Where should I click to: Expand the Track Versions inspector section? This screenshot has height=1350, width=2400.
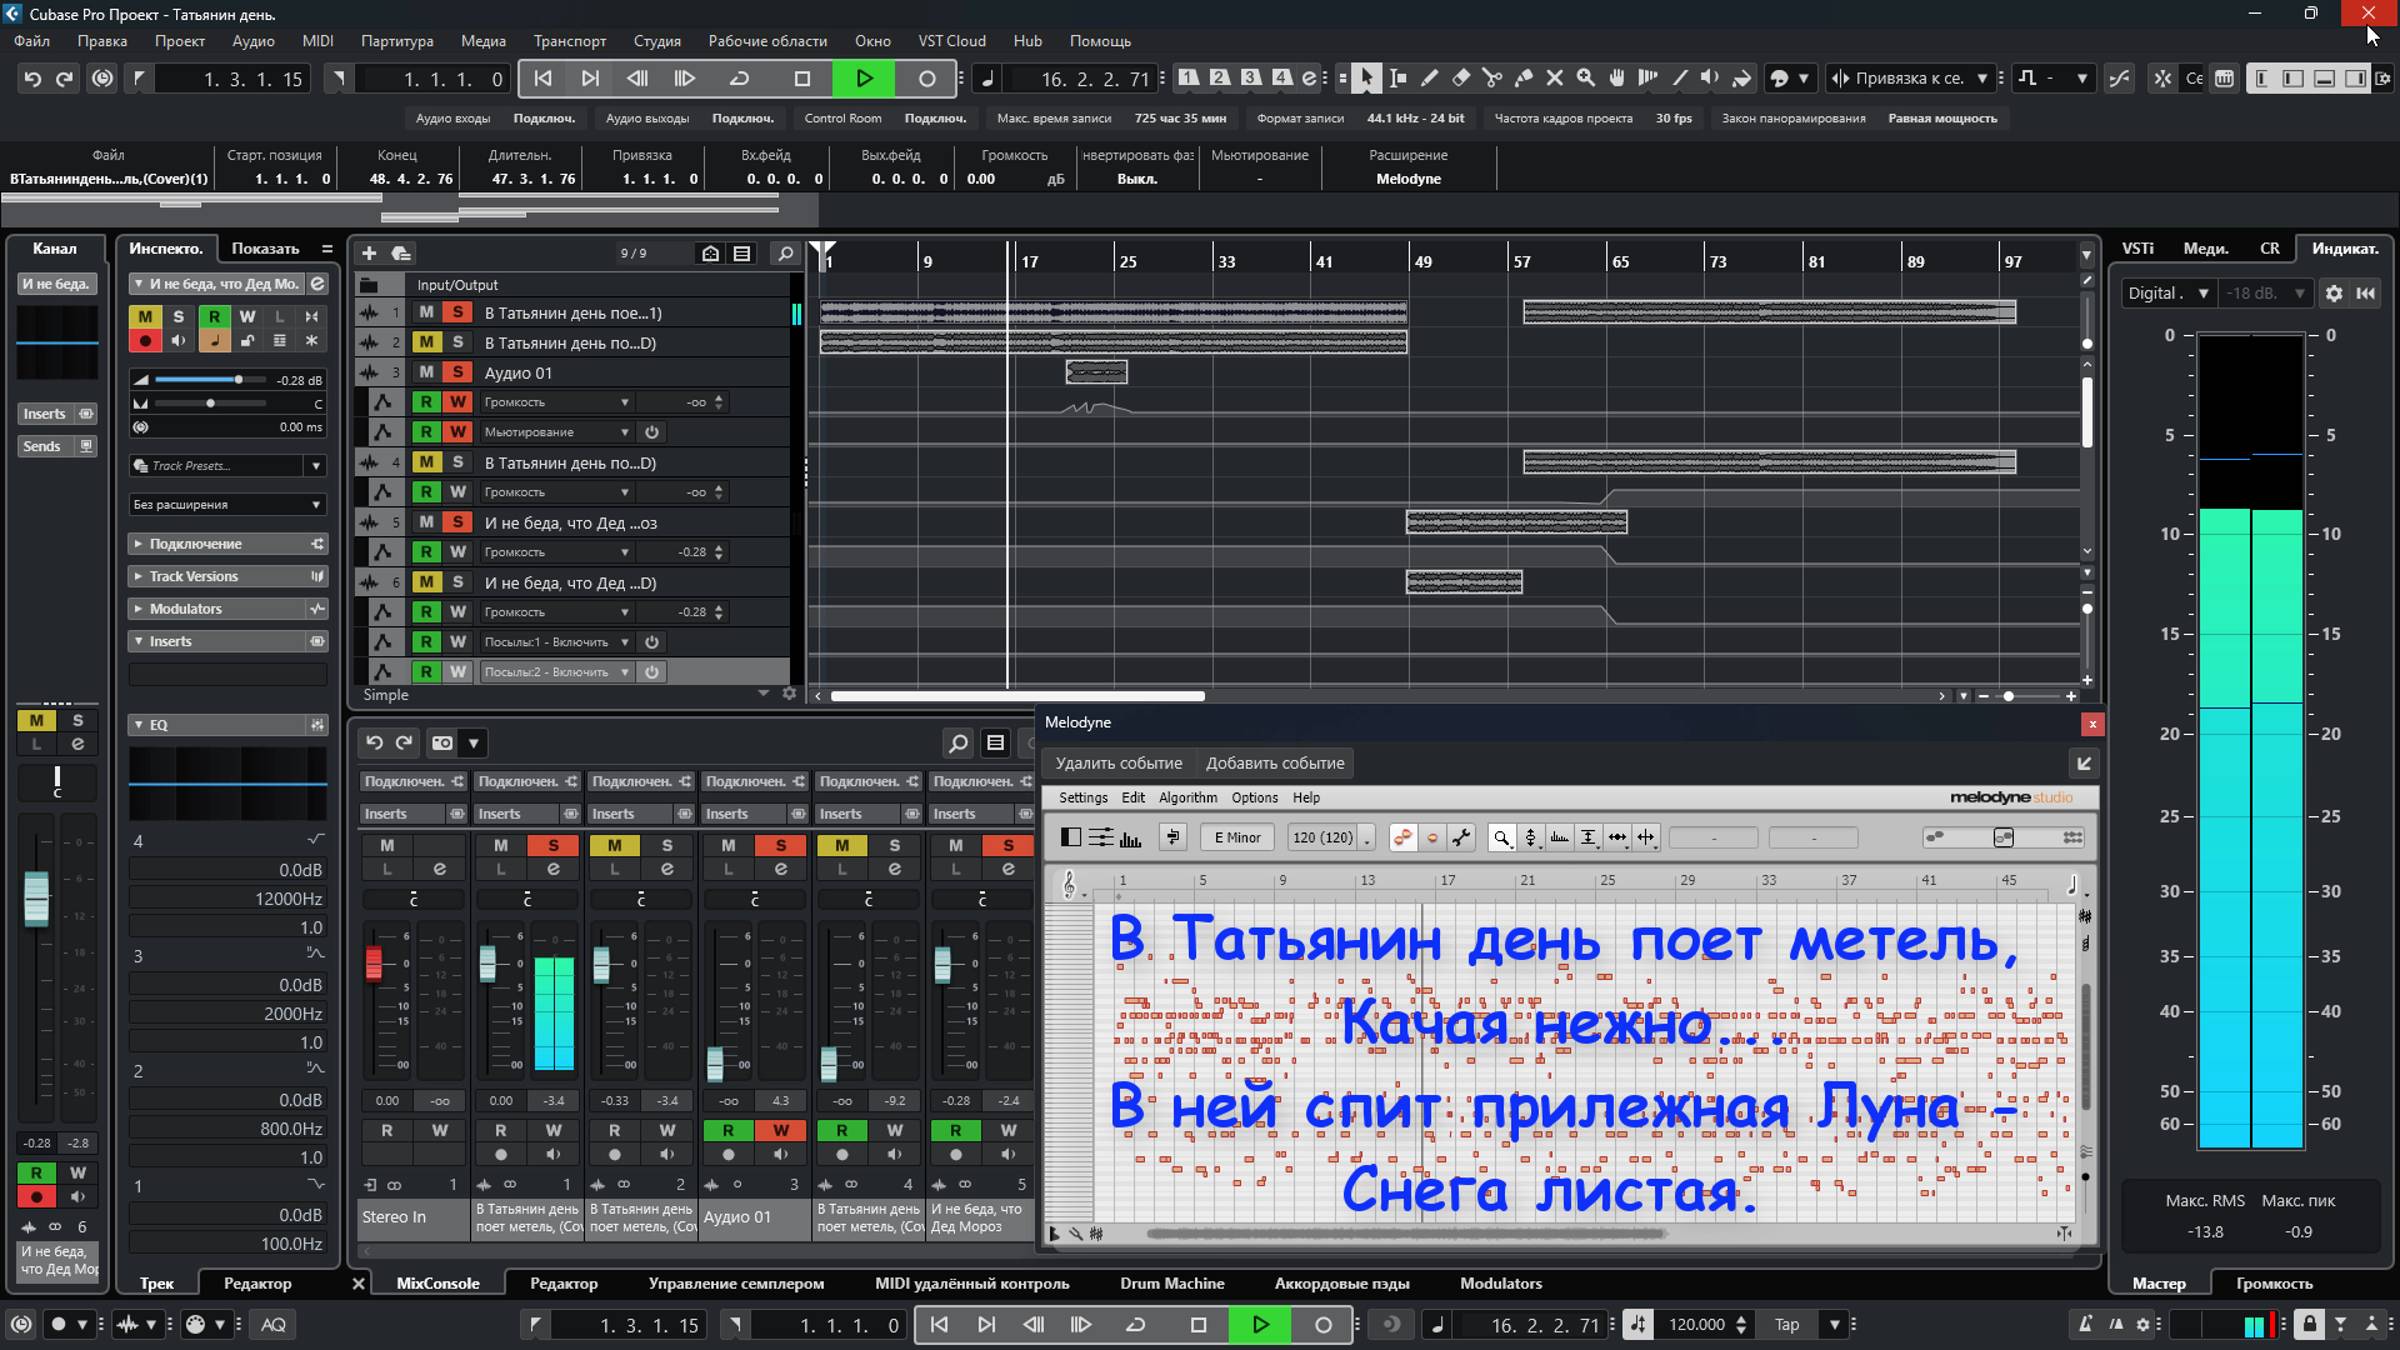coord(194,576)
